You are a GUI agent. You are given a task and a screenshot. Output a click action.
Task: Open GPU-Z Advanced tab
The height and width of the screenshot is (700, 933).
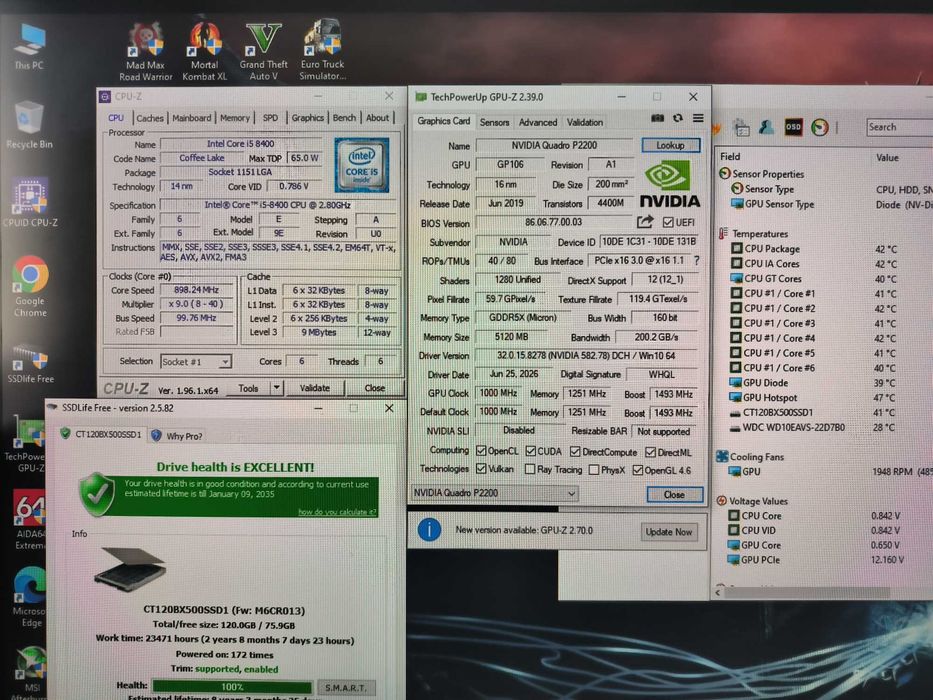click(x=538, y=122)
